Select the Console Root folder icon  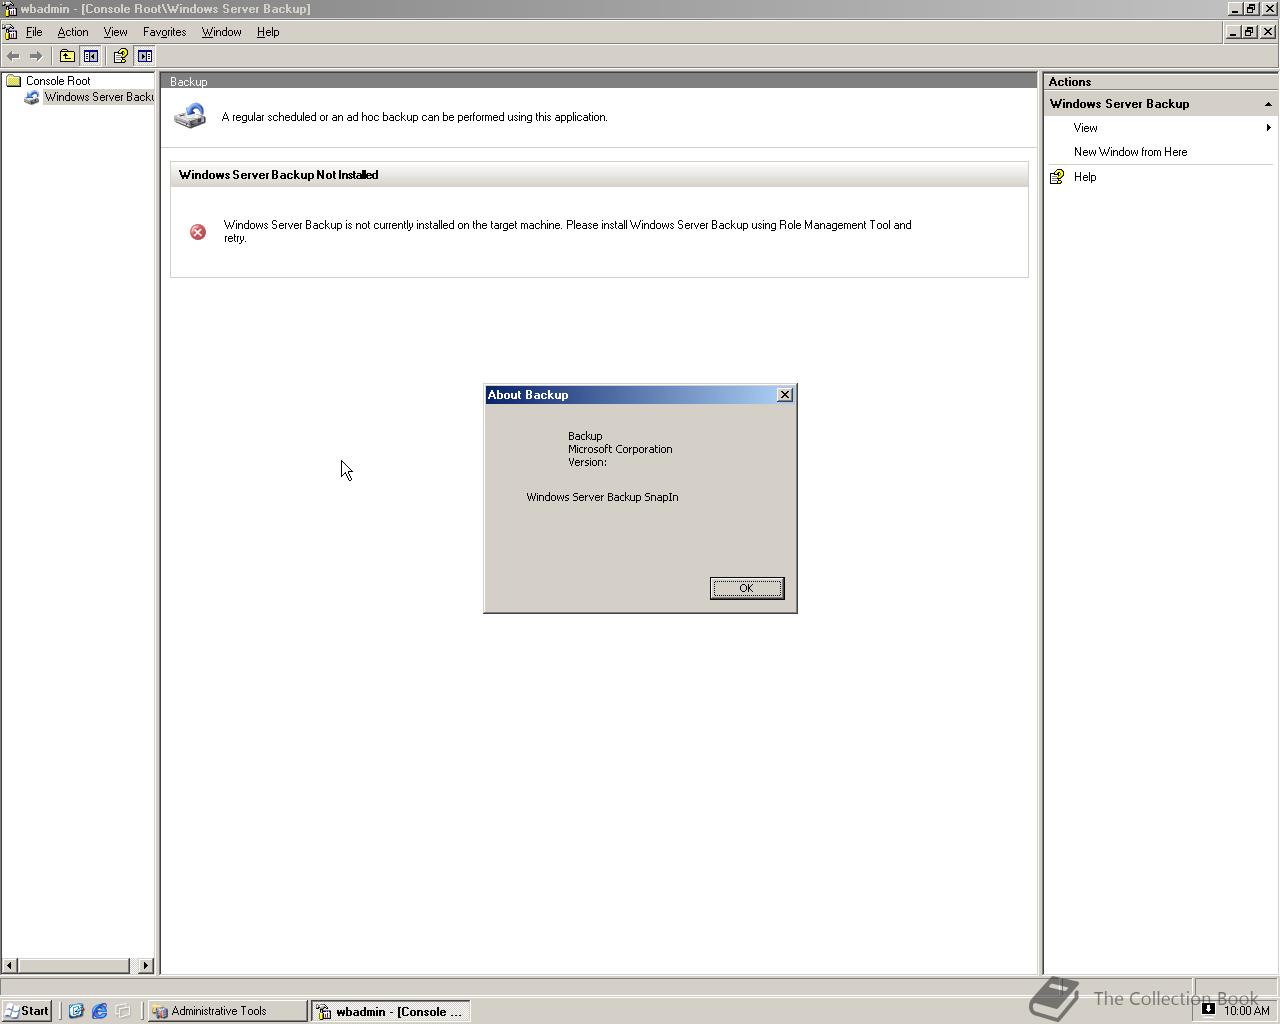14,81
